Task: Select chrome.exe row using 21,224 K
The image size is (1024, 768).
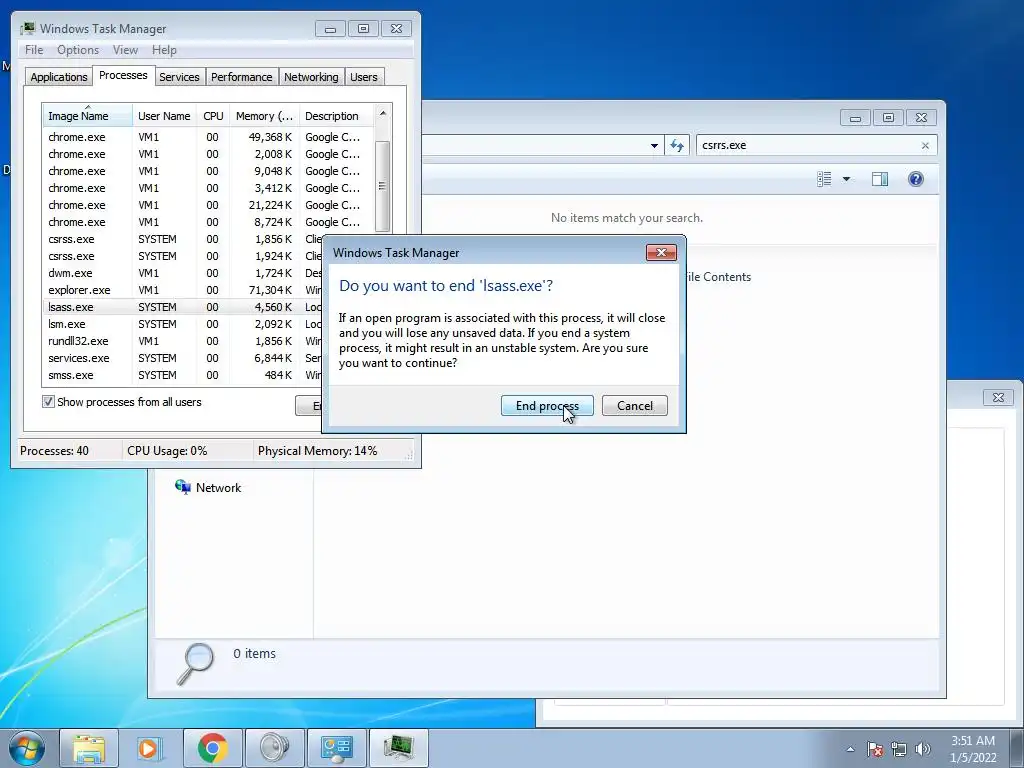Action: click(x=209, y=205)
